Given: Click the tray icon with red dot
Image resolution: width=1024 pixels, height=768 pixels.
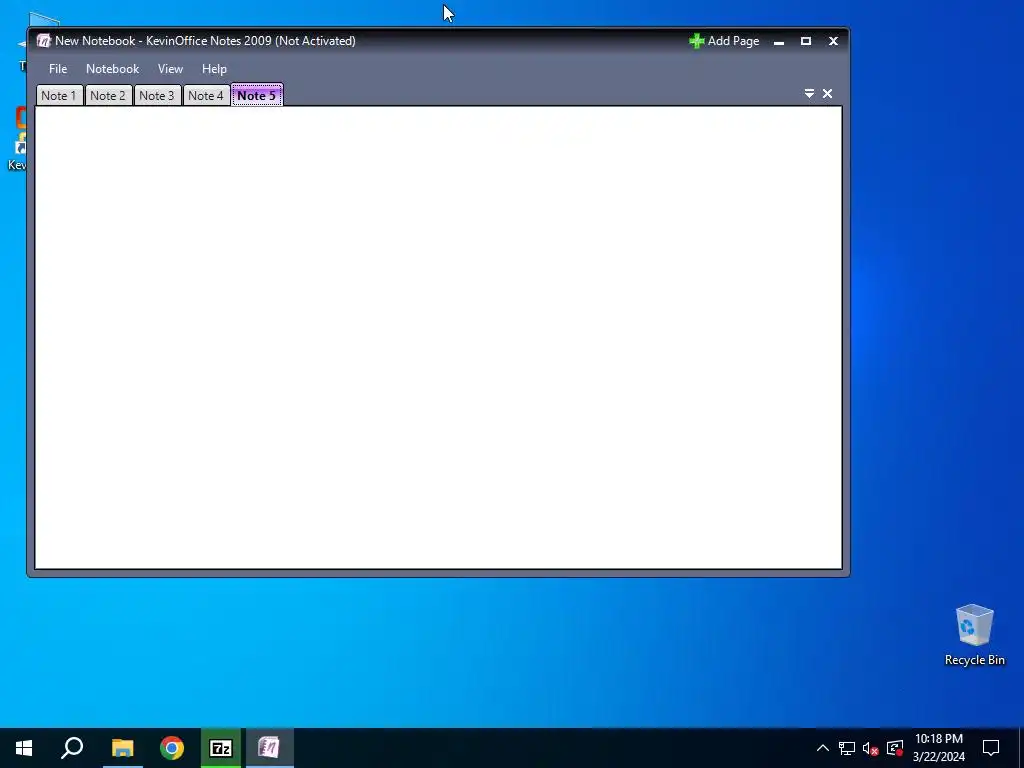Looking at the screenshot, I should pos(895,748).
